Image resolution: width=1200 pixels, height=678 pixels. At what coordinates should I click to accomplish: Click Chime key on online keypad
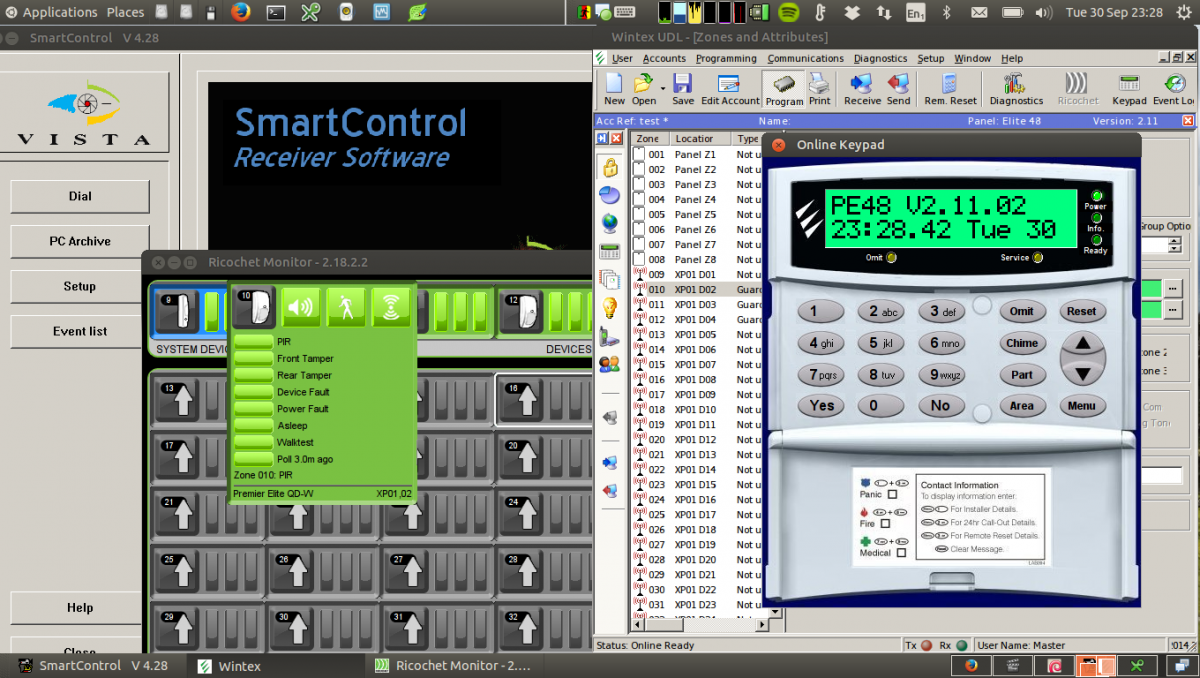pos(1022,343)
